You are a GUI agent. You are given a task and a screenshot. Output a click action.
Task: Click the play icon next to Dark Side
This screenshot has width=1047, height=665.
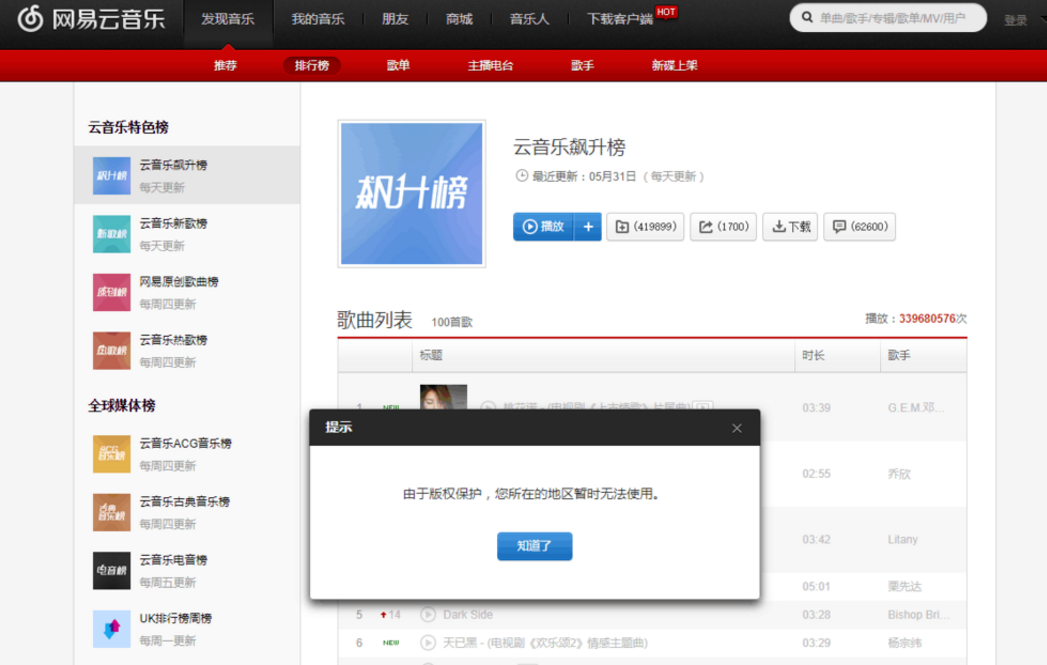(430, 614)
